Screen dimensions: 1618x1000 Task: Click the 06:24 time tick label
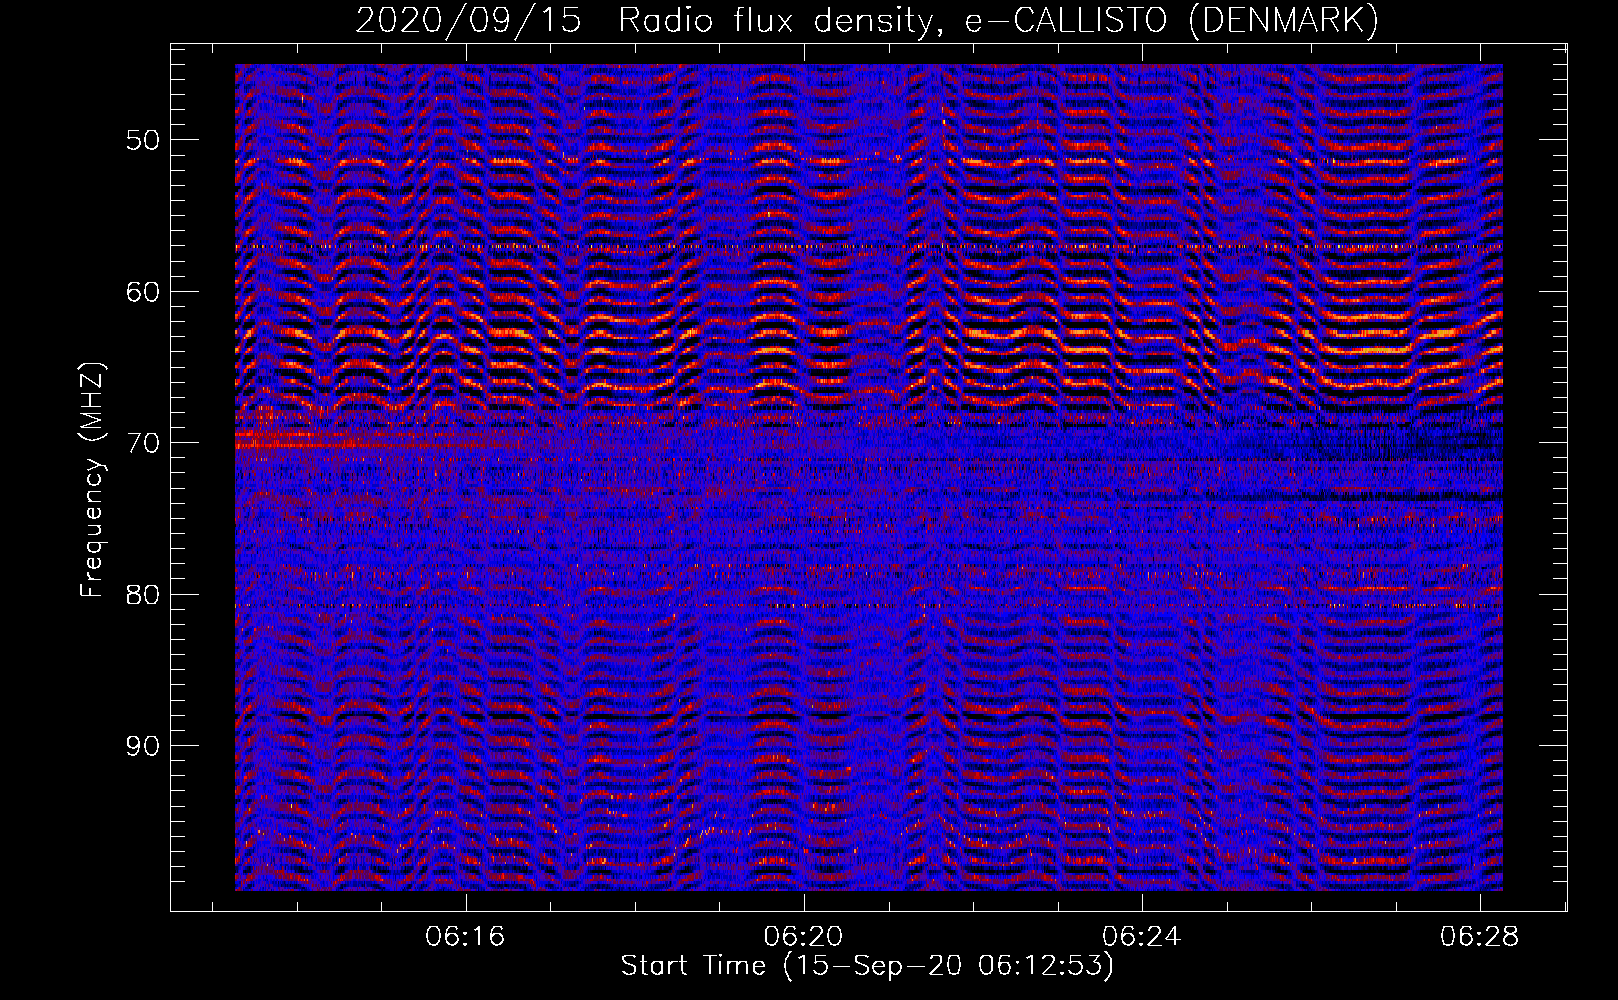click(1141, 937)
